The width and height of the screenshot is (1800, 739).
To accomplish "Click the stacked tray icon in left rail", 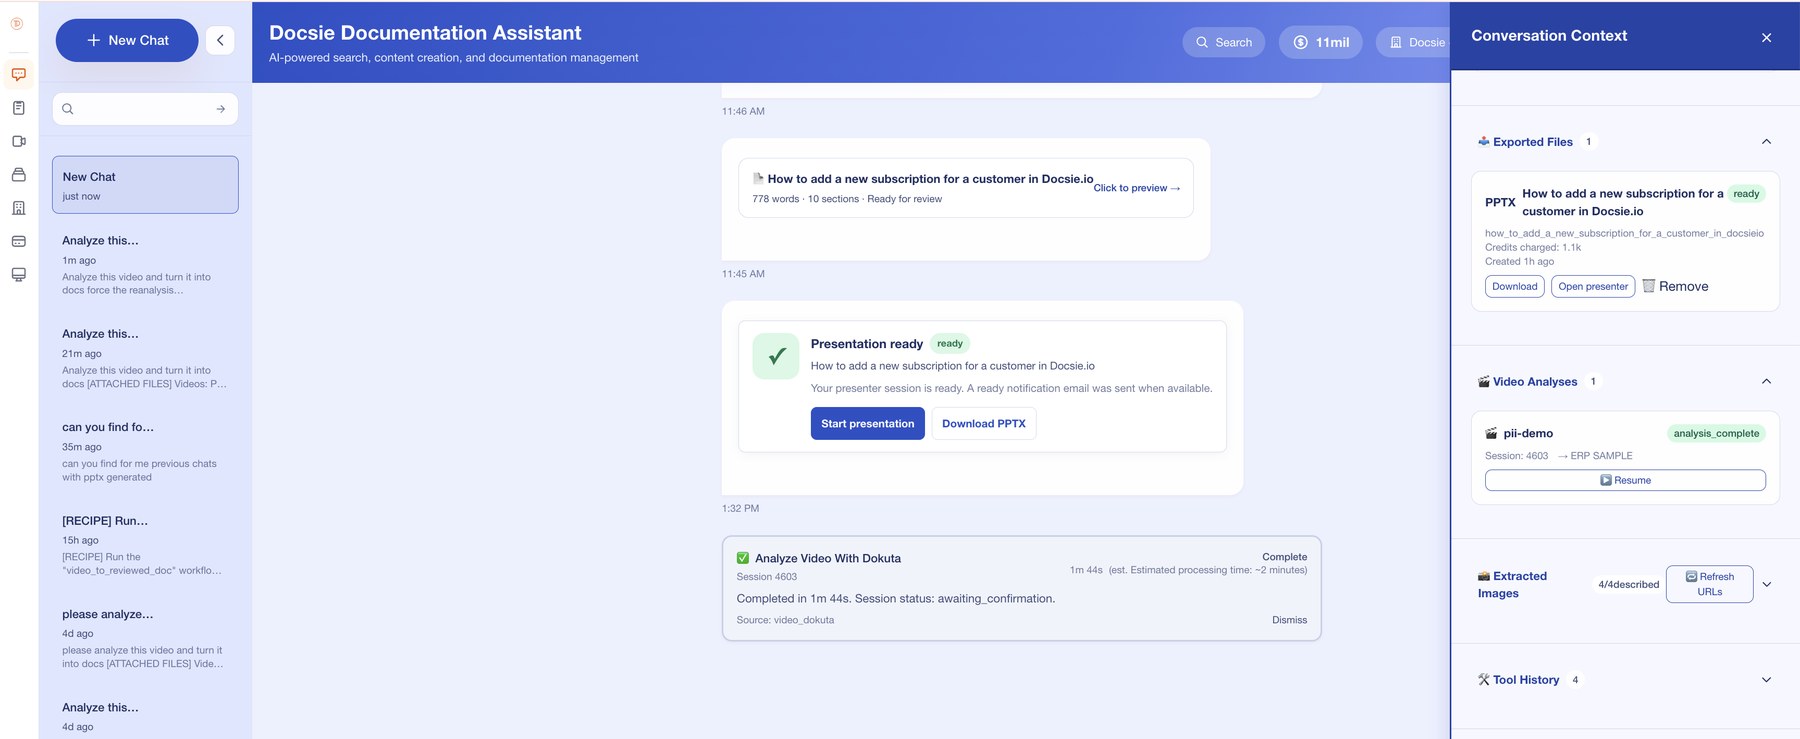I will pos(18,175).
